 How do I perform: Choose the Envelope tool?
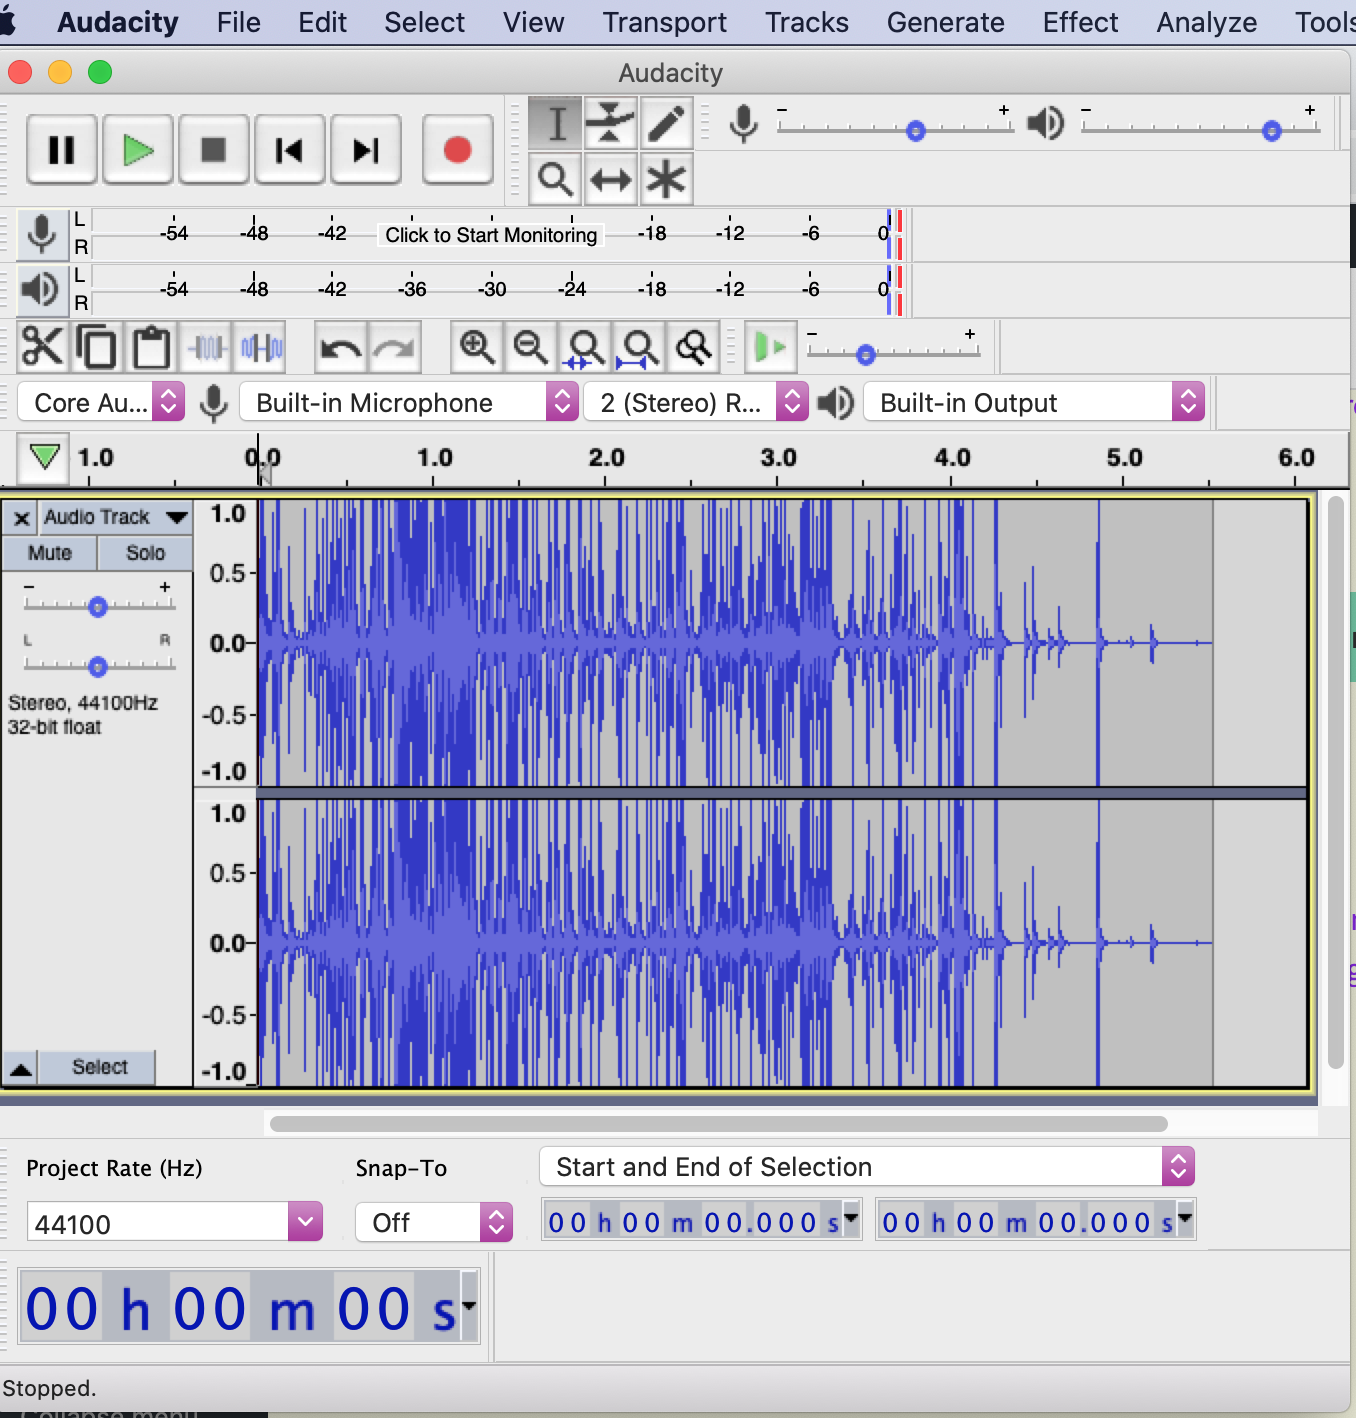pyautogui.click(x=610, y=124)
